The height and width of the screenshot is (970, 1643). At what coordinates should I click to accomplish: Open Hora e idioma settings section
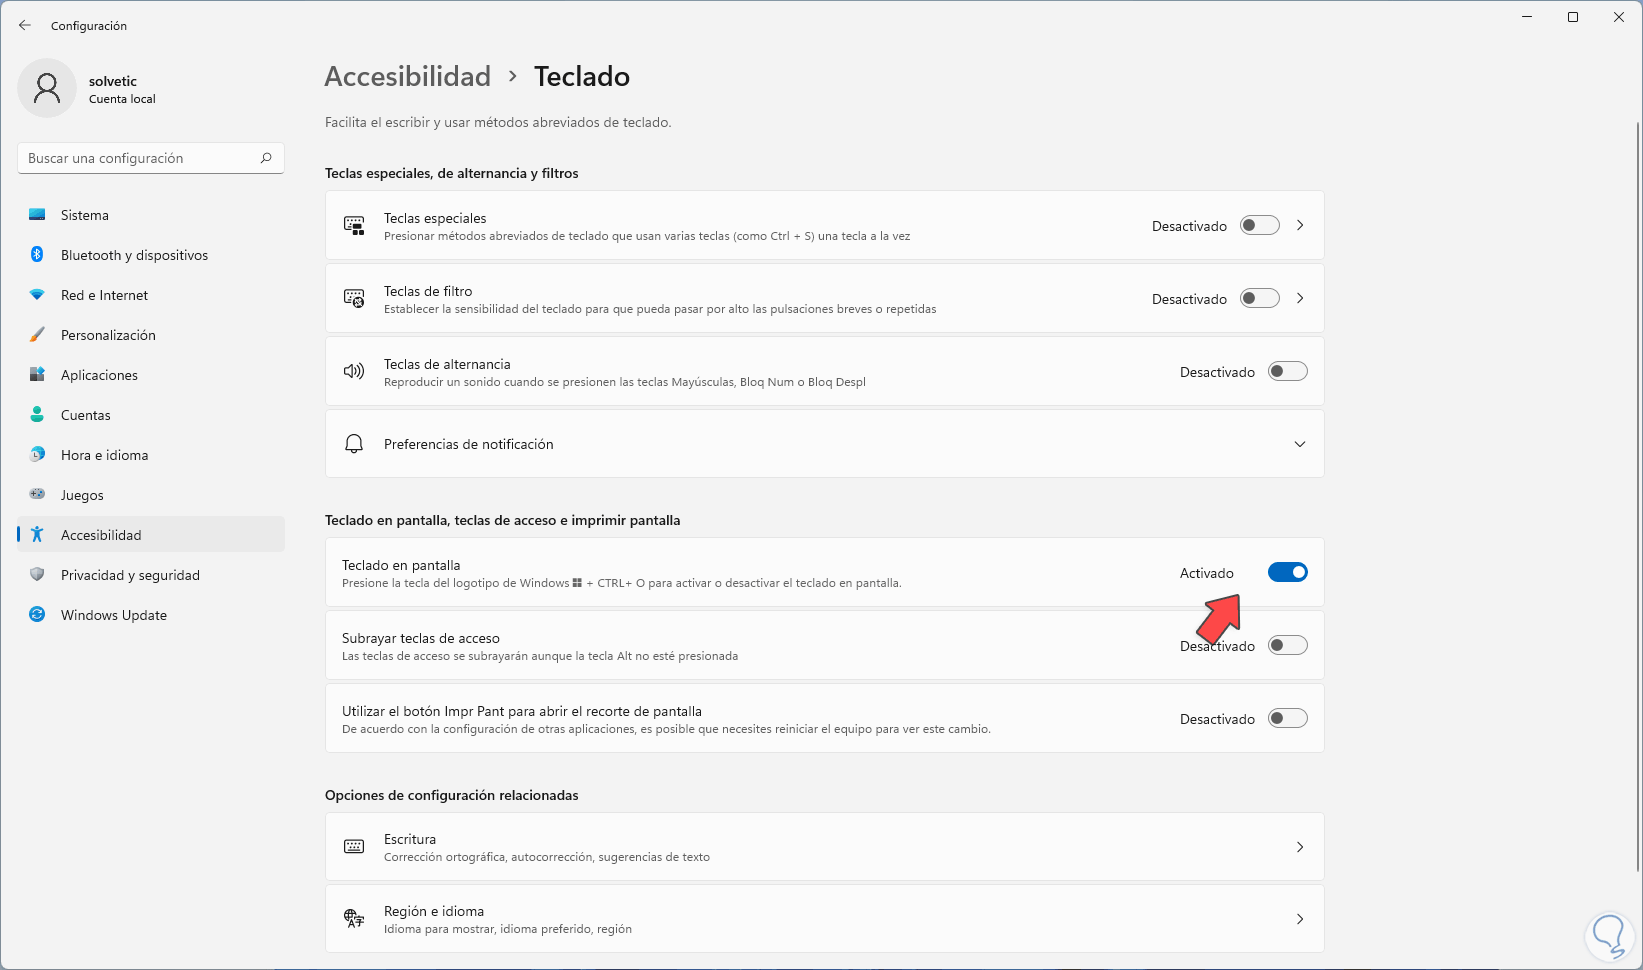104,455
